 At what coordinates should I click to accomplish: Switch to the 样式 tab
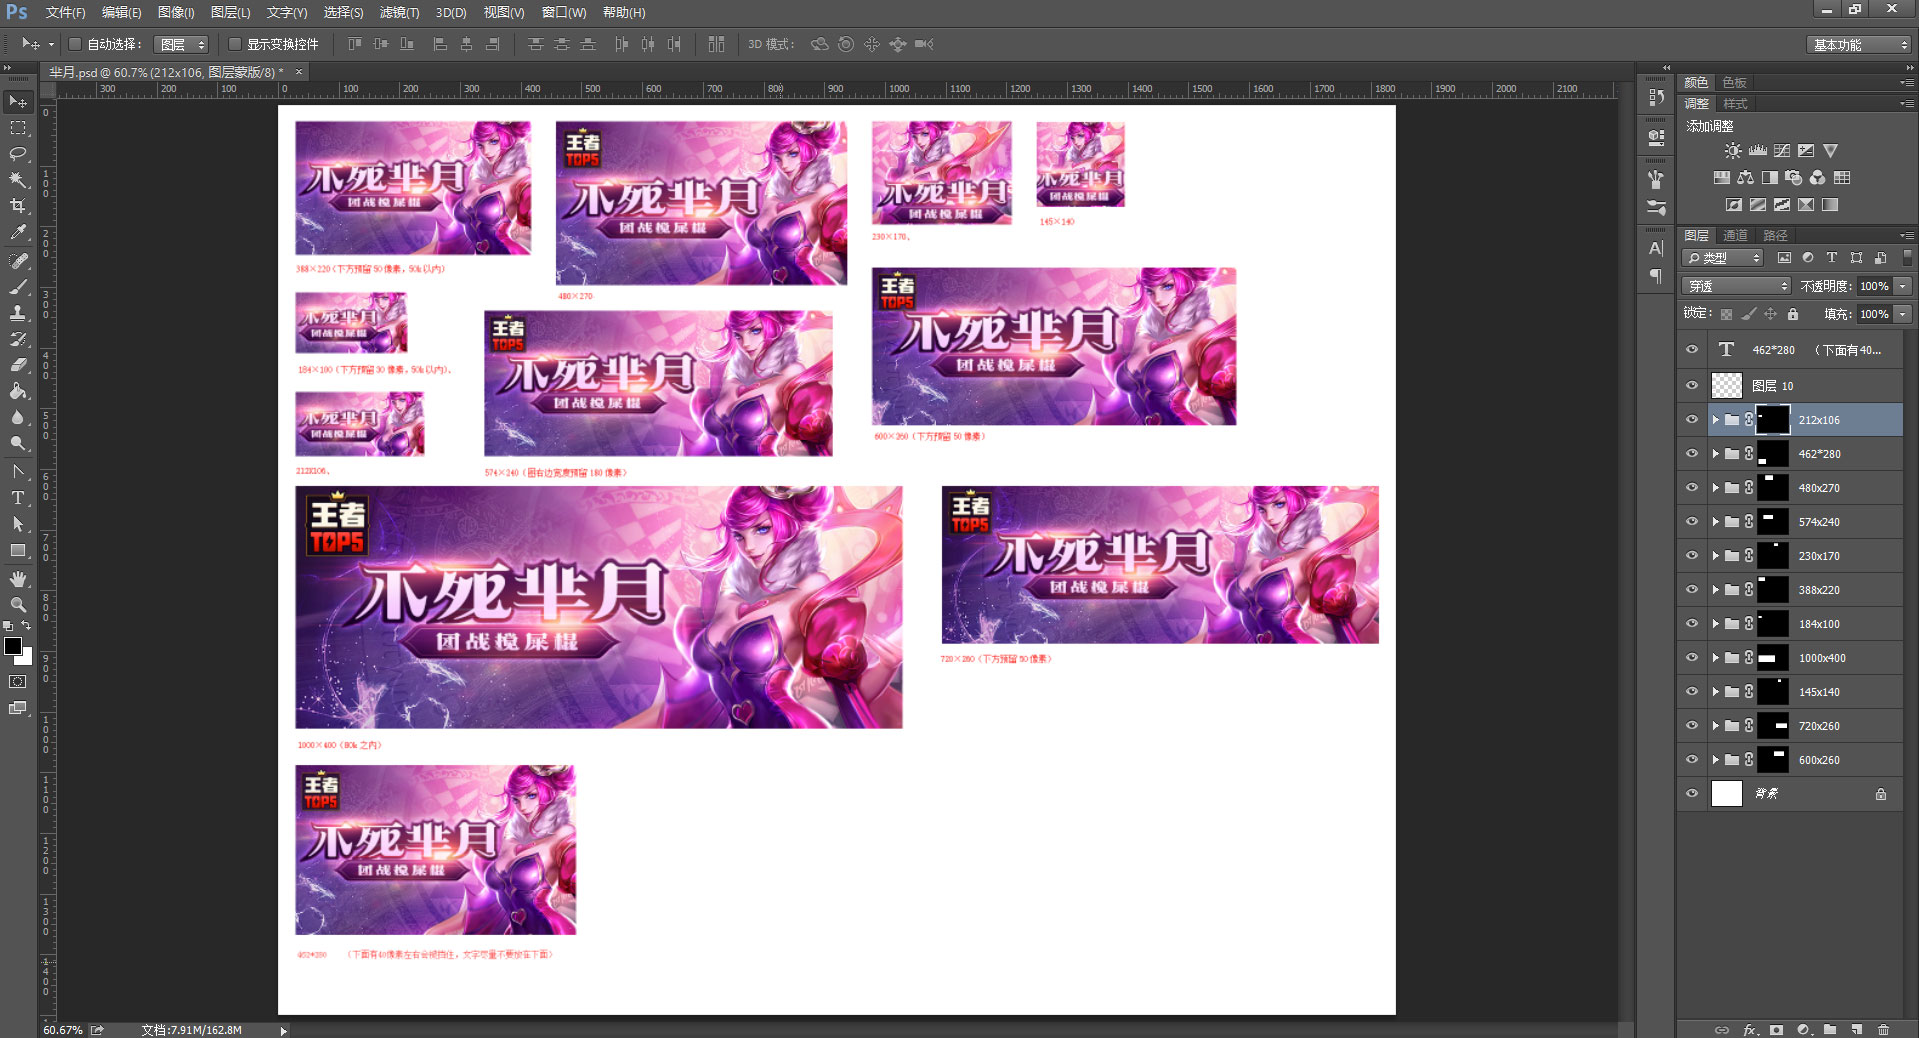click(1735, 104)
